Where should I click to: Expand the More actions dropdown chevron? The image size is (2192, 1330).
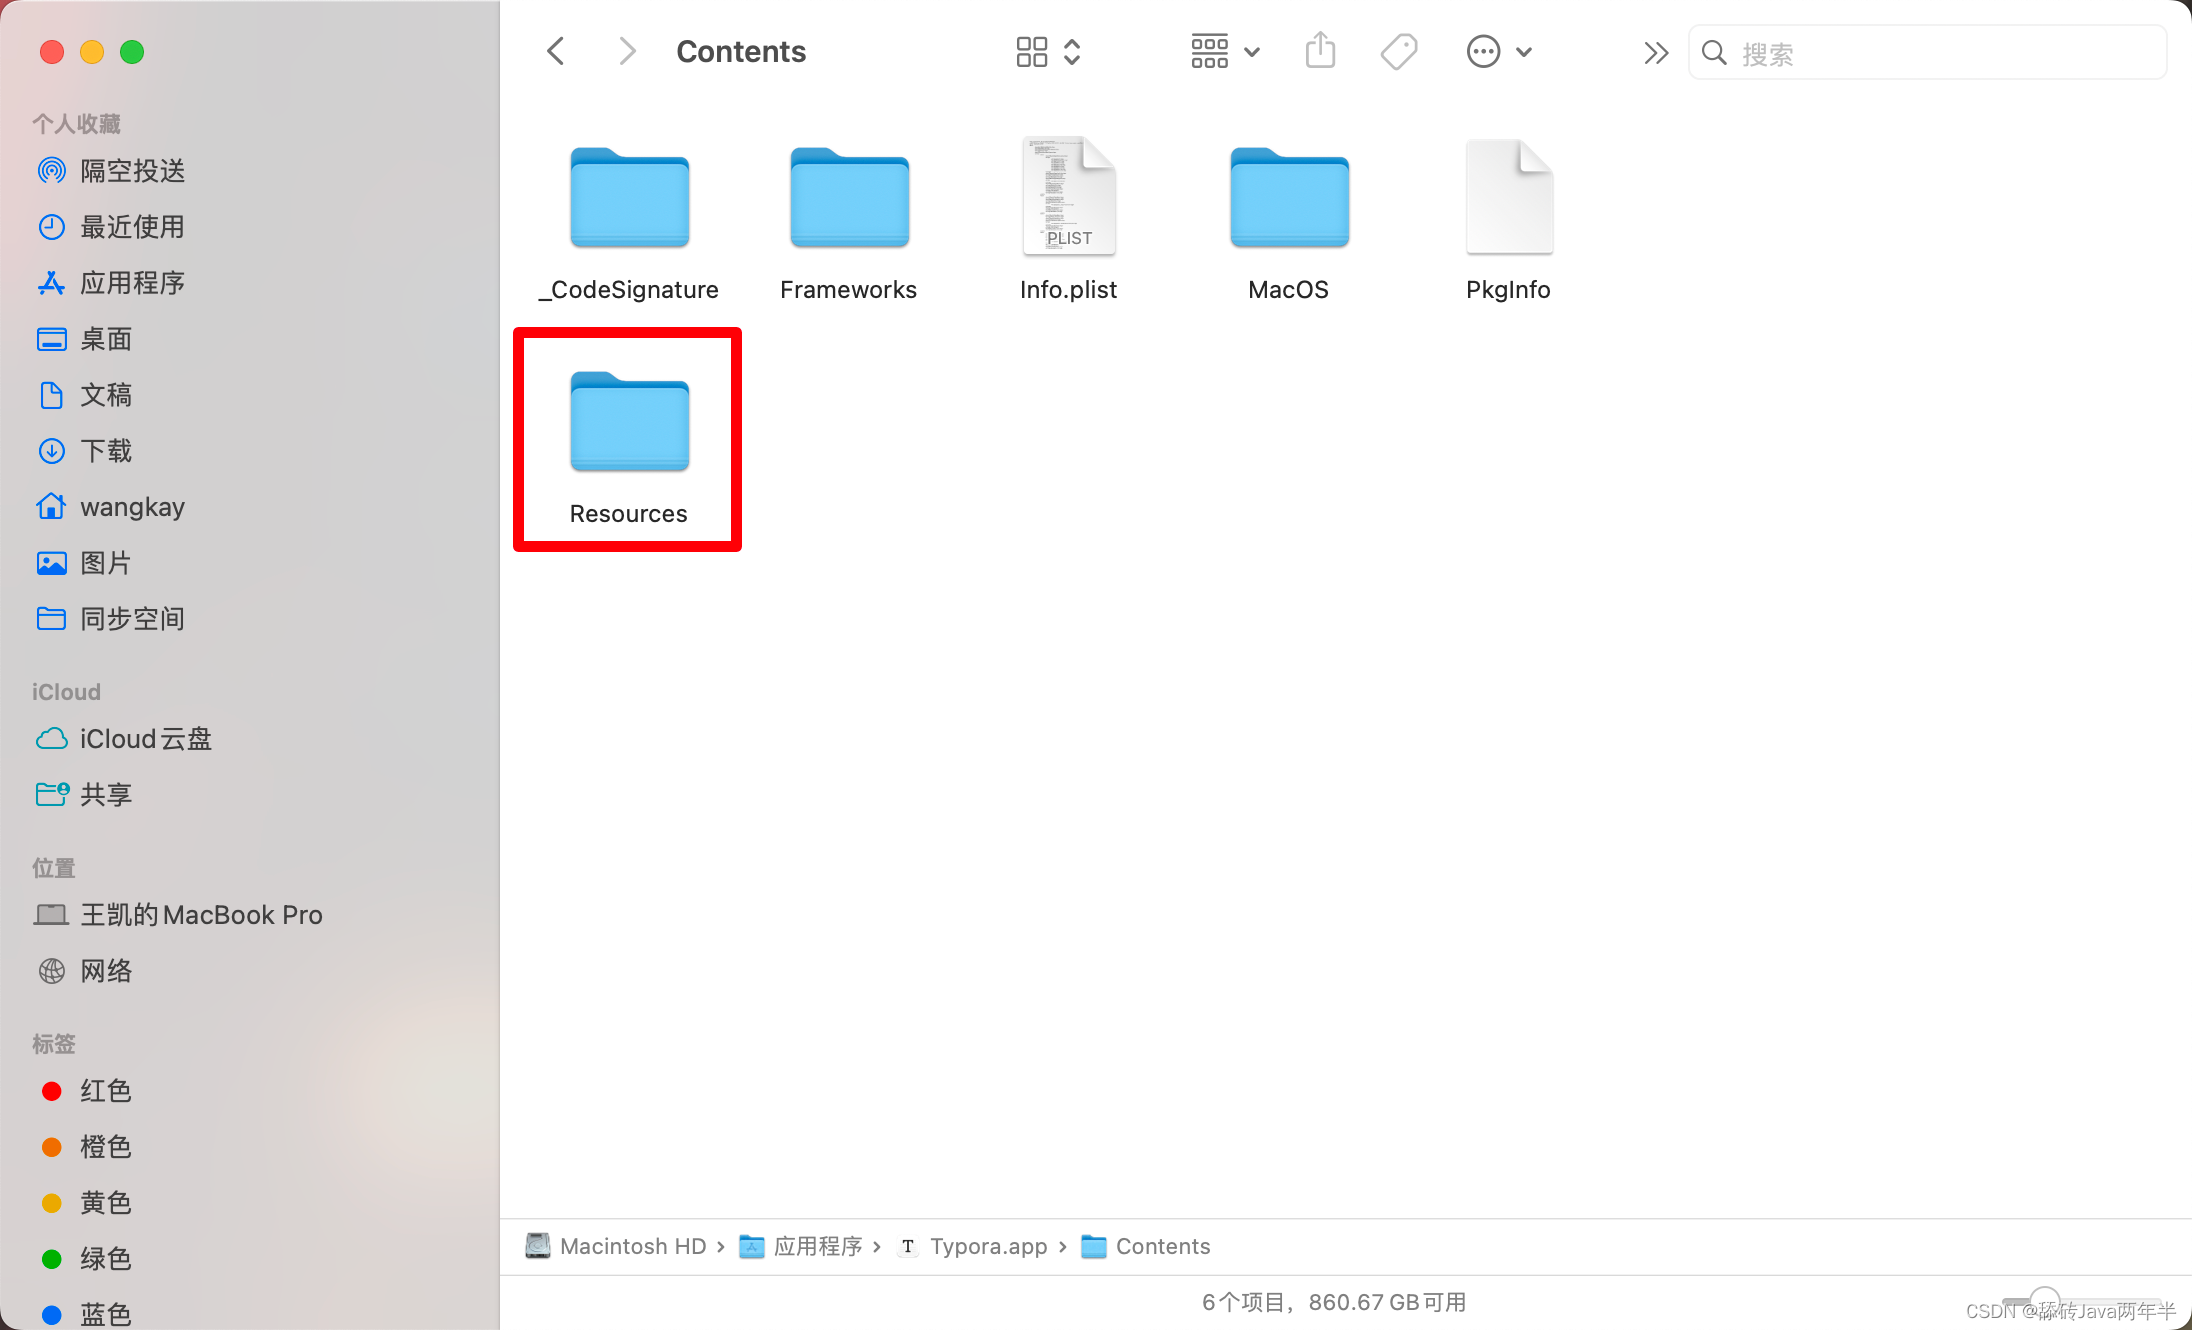[1524, 52]
